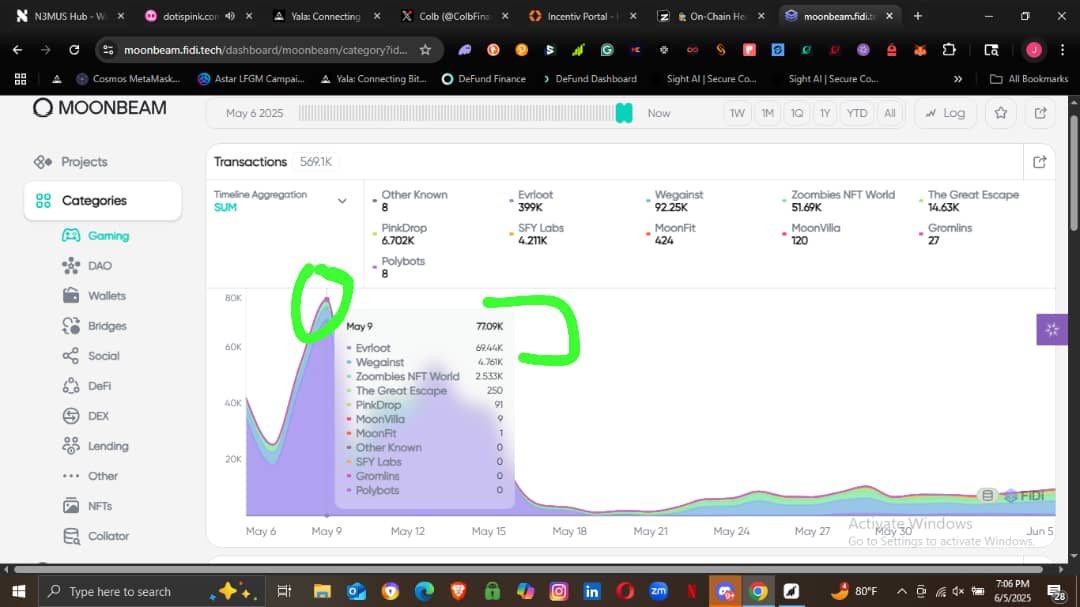Viewport: 1080px width, 607px height.
Task: Toggle the PinkDrop legend series
Action: [399, 234]
